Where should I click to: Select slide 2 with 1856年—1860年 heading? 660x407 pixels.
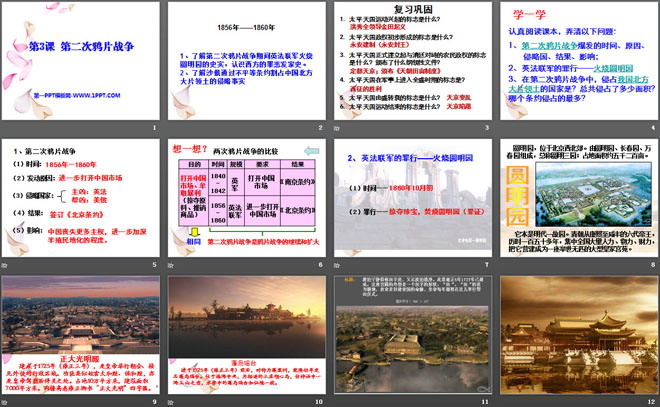coord(247,61)
